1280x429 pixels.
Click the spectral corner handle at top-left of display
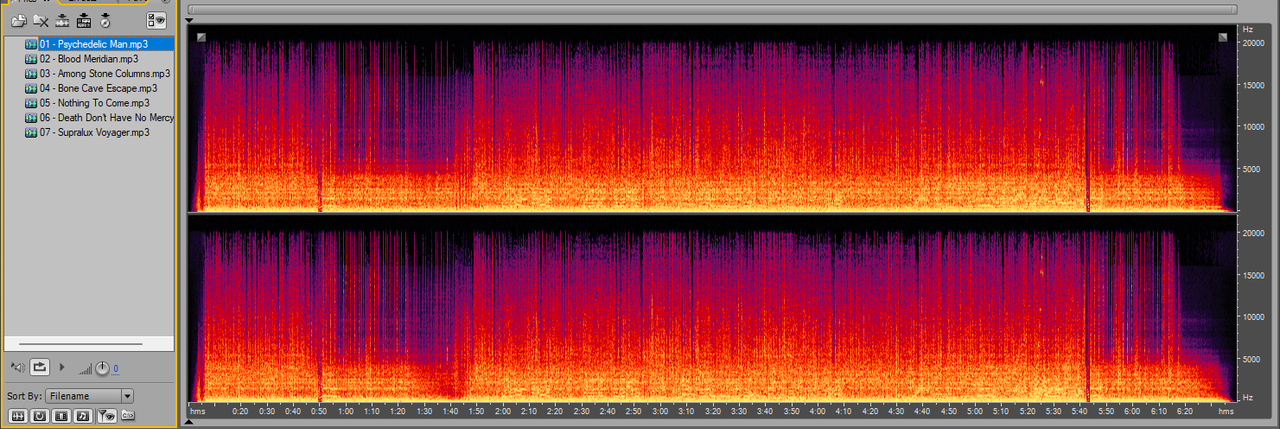(201, 38)
